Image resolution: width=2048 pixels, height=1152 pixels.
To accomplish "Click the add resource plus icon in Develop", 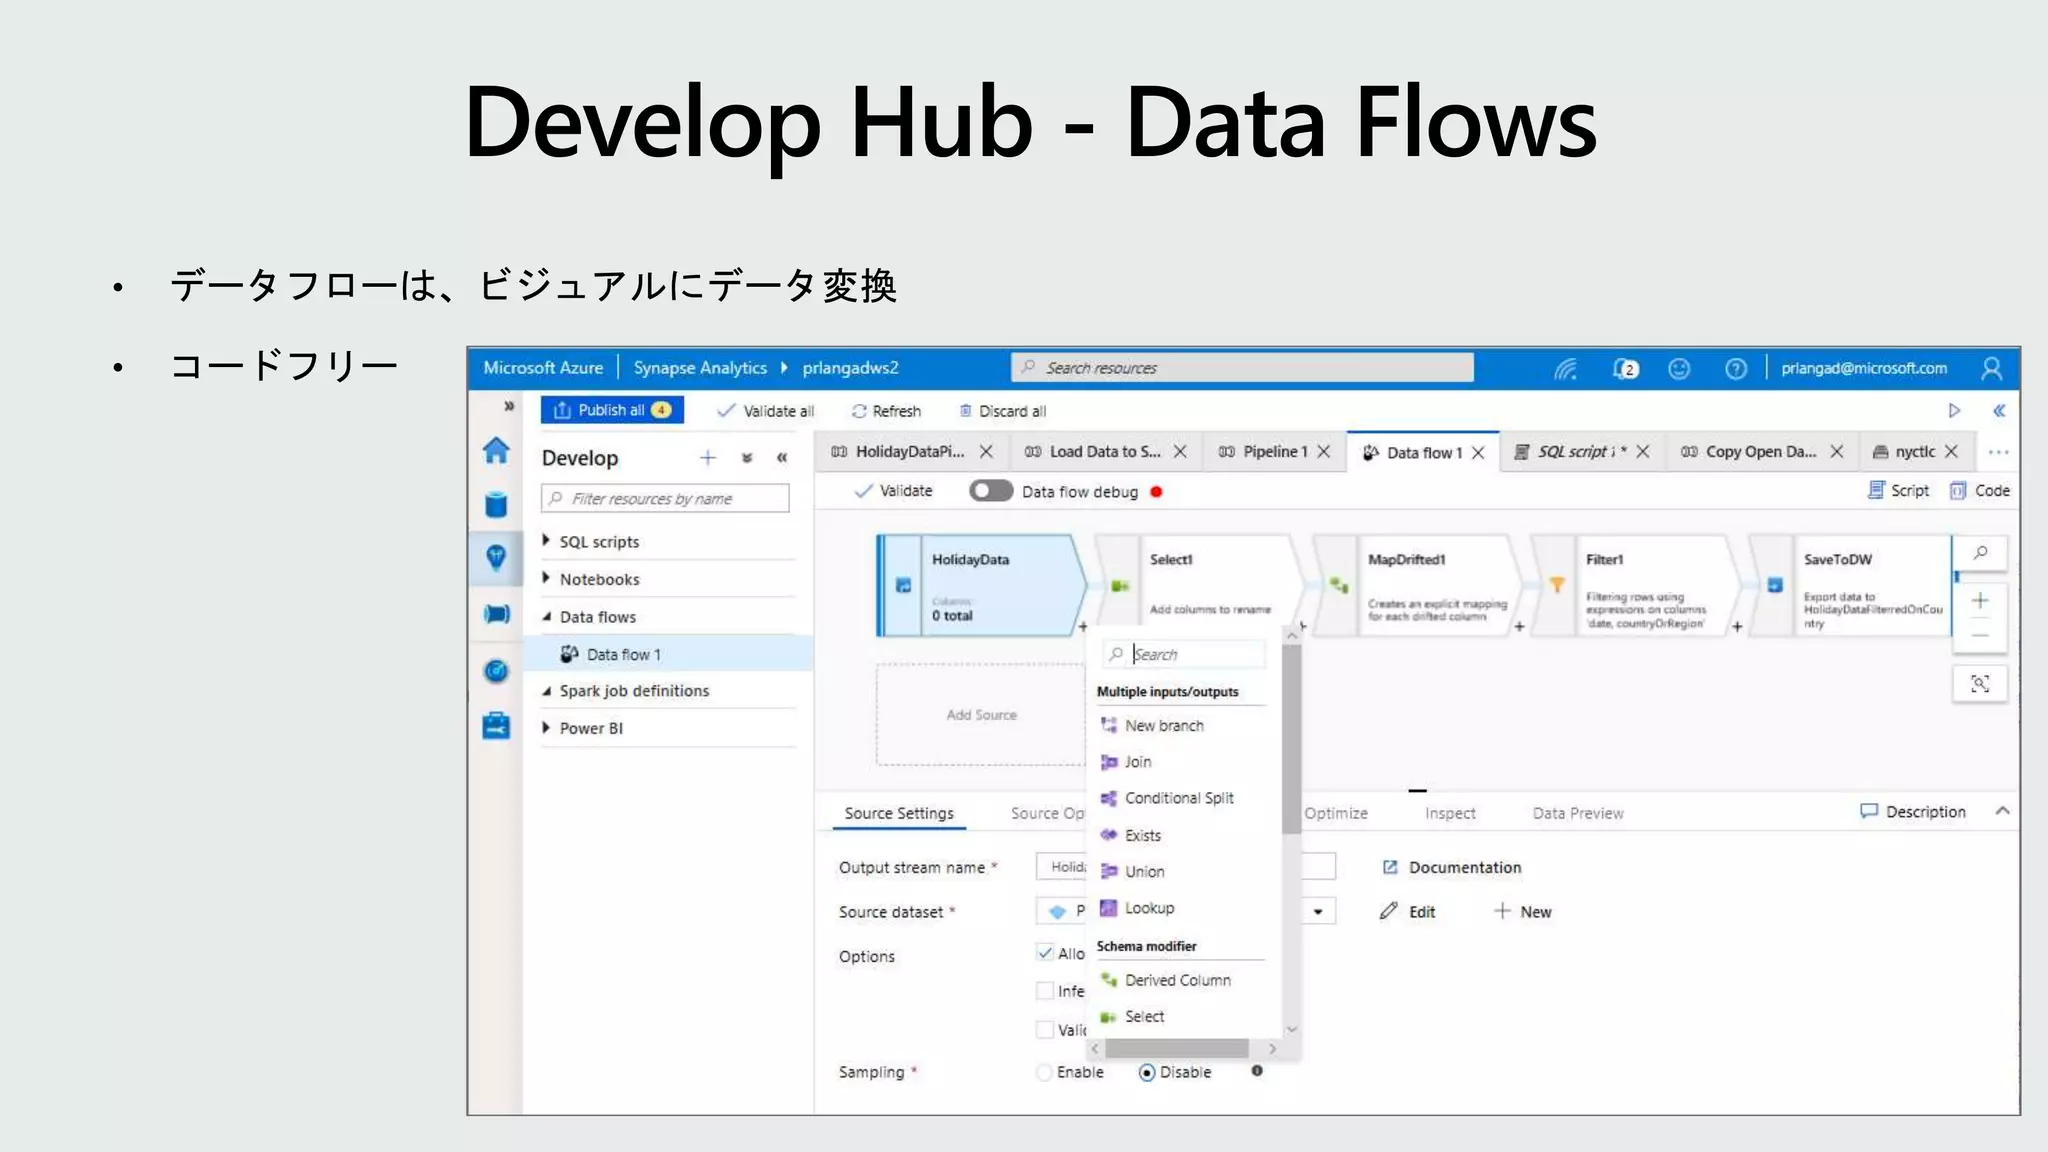I will point(708,458).
